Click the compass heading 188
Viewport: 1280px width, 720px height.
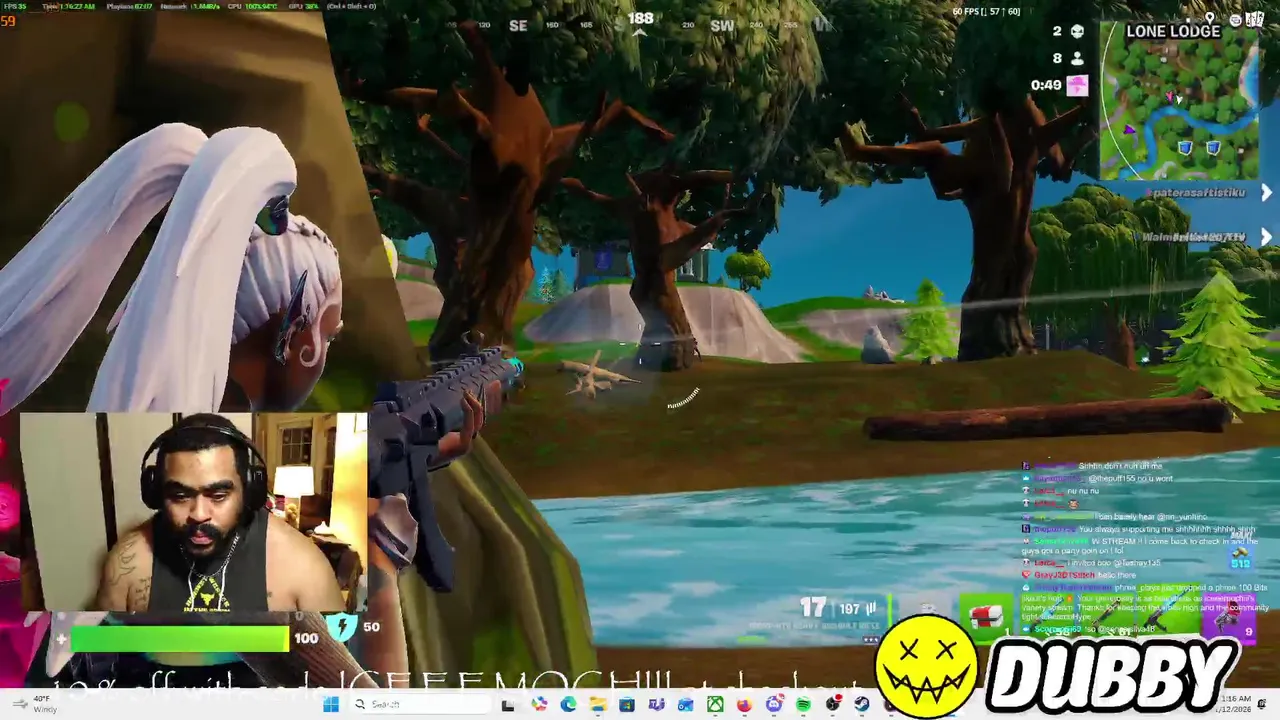click(640, 18)
